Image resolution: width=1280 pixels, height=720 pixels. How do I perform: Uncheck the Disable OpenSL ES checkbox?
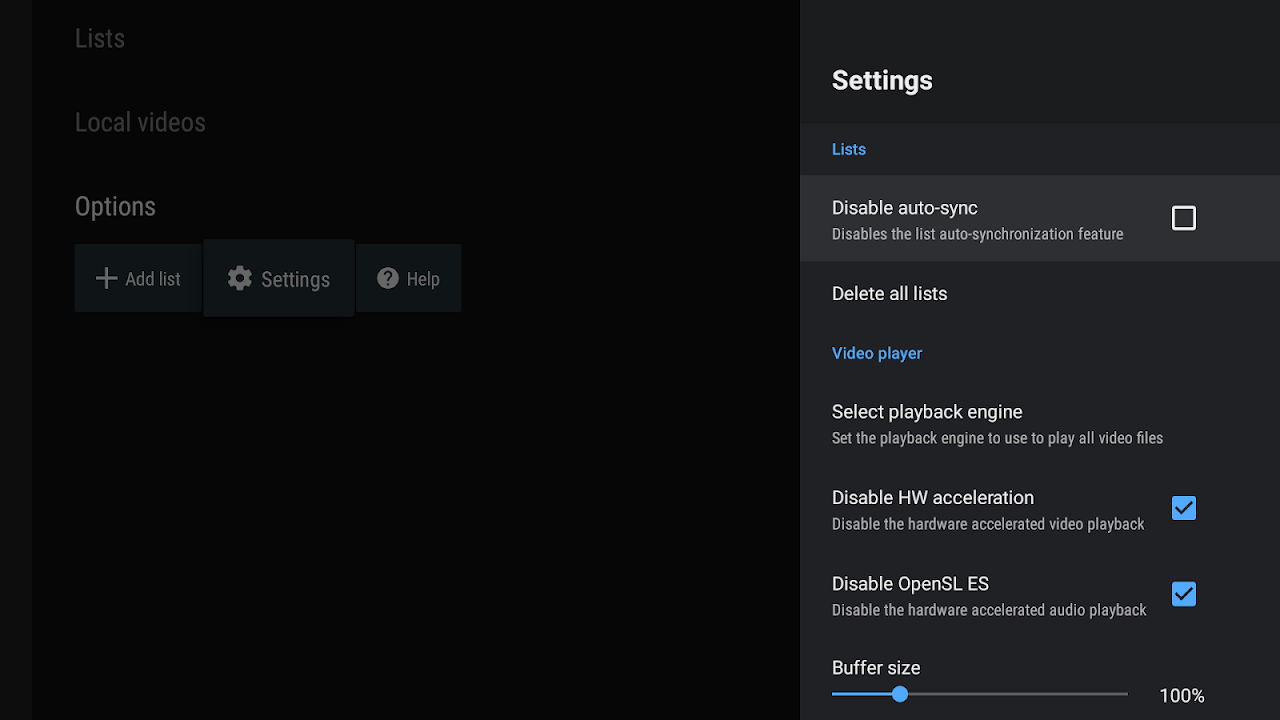click(1183, 594)
